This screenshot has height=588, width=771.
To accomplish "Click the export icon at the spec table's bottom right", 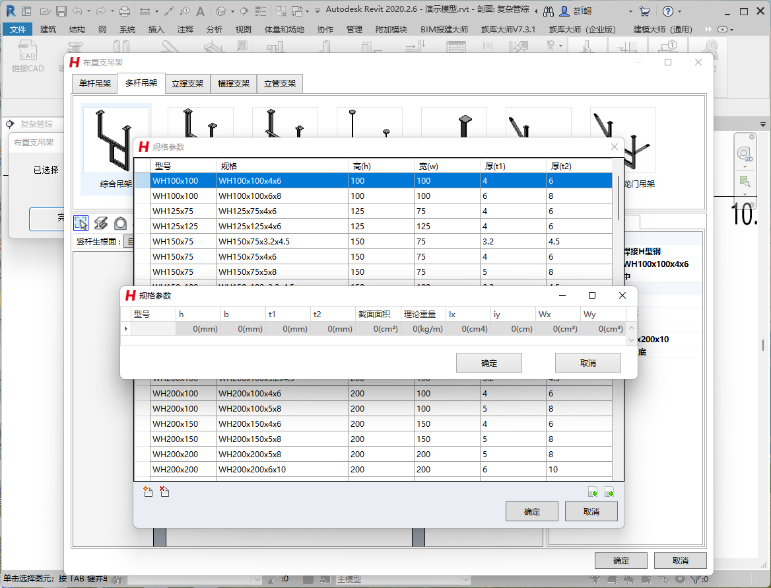I will pyautogui.click(x=608, y=492).
